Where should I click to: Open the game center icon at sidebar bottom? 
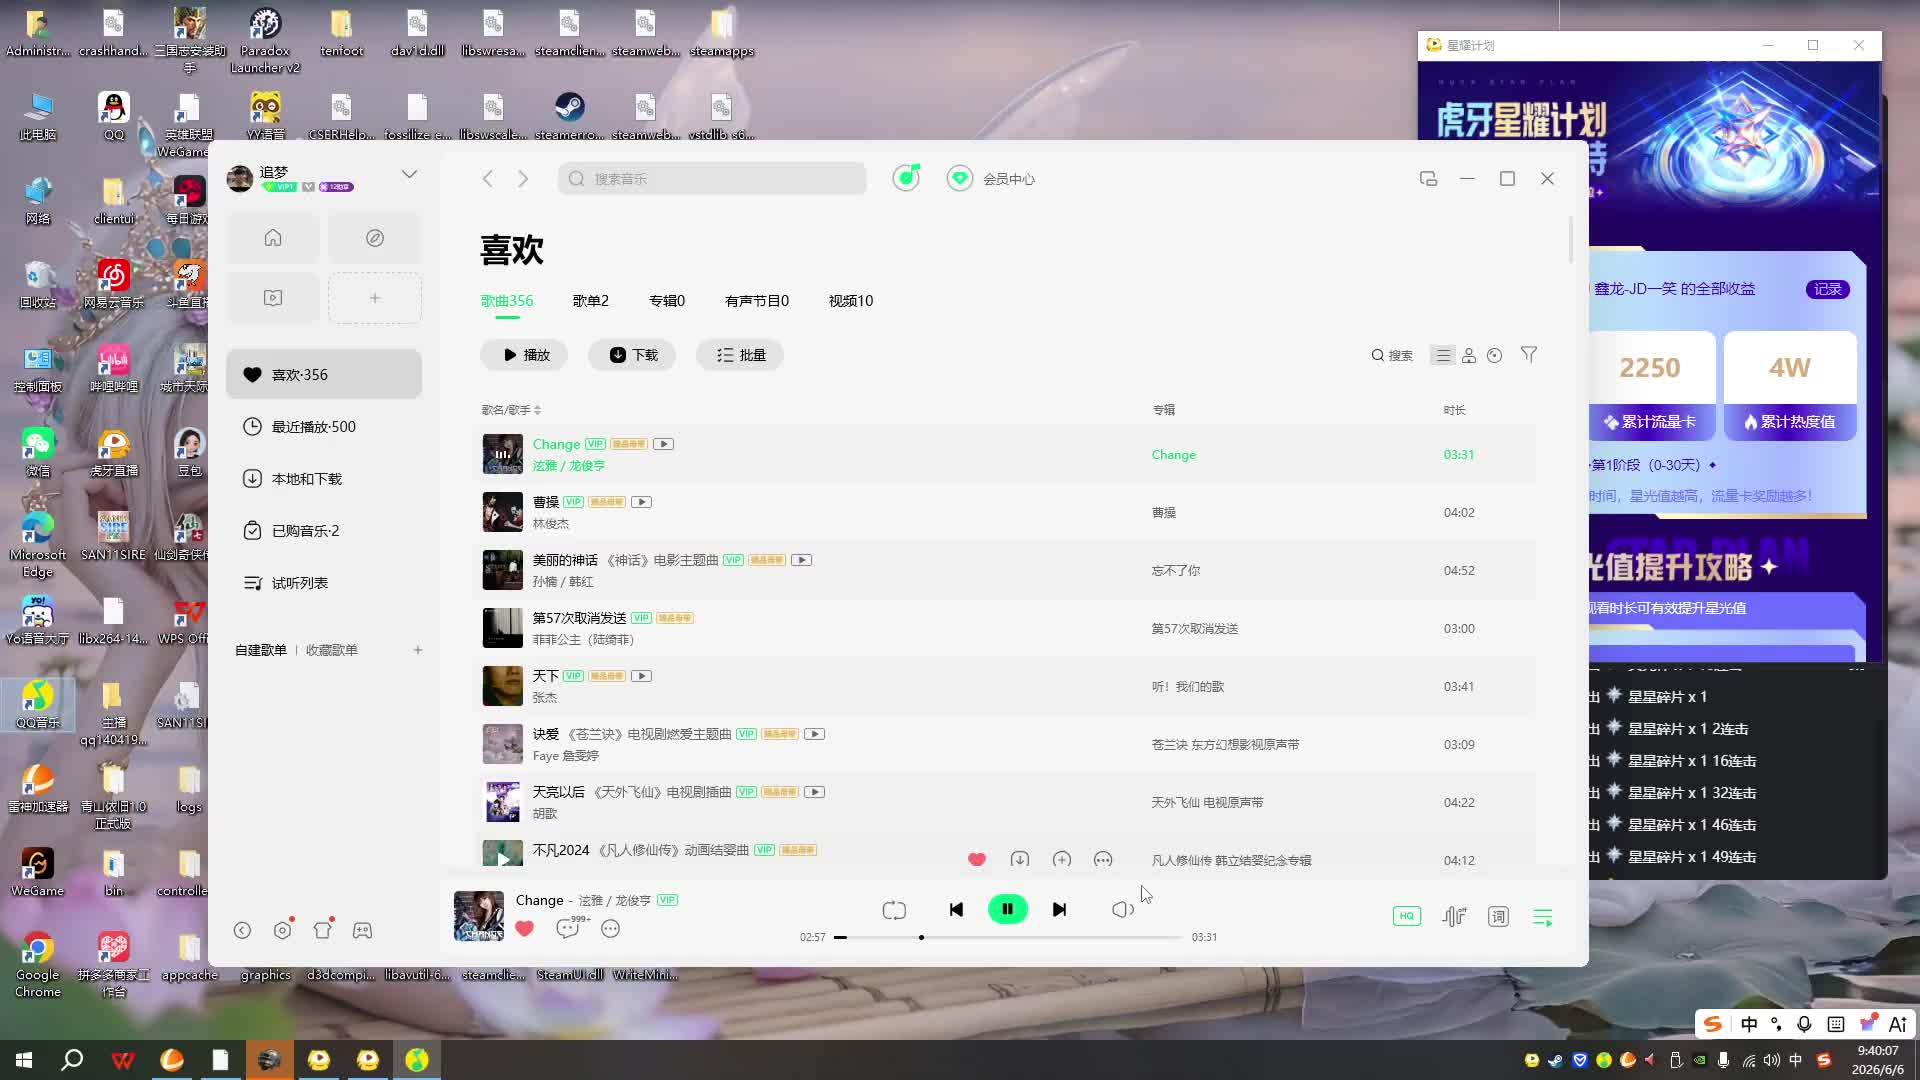[x=362, y=930]
